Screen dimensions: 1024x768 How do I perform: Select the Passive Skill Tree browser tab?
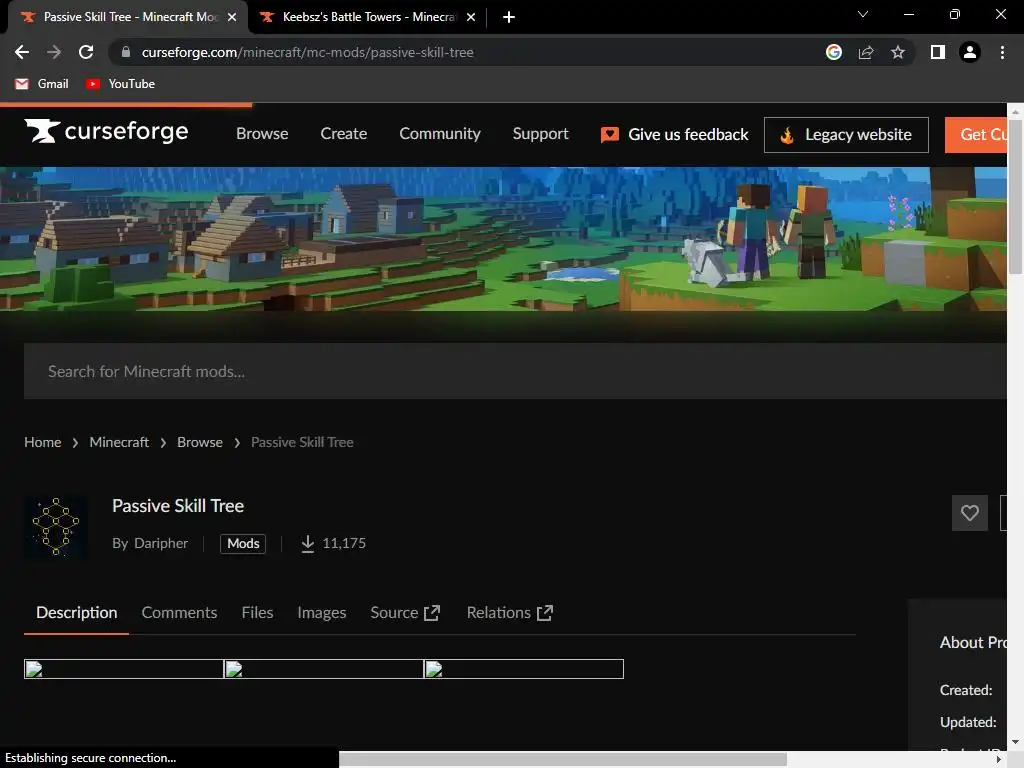128,17
